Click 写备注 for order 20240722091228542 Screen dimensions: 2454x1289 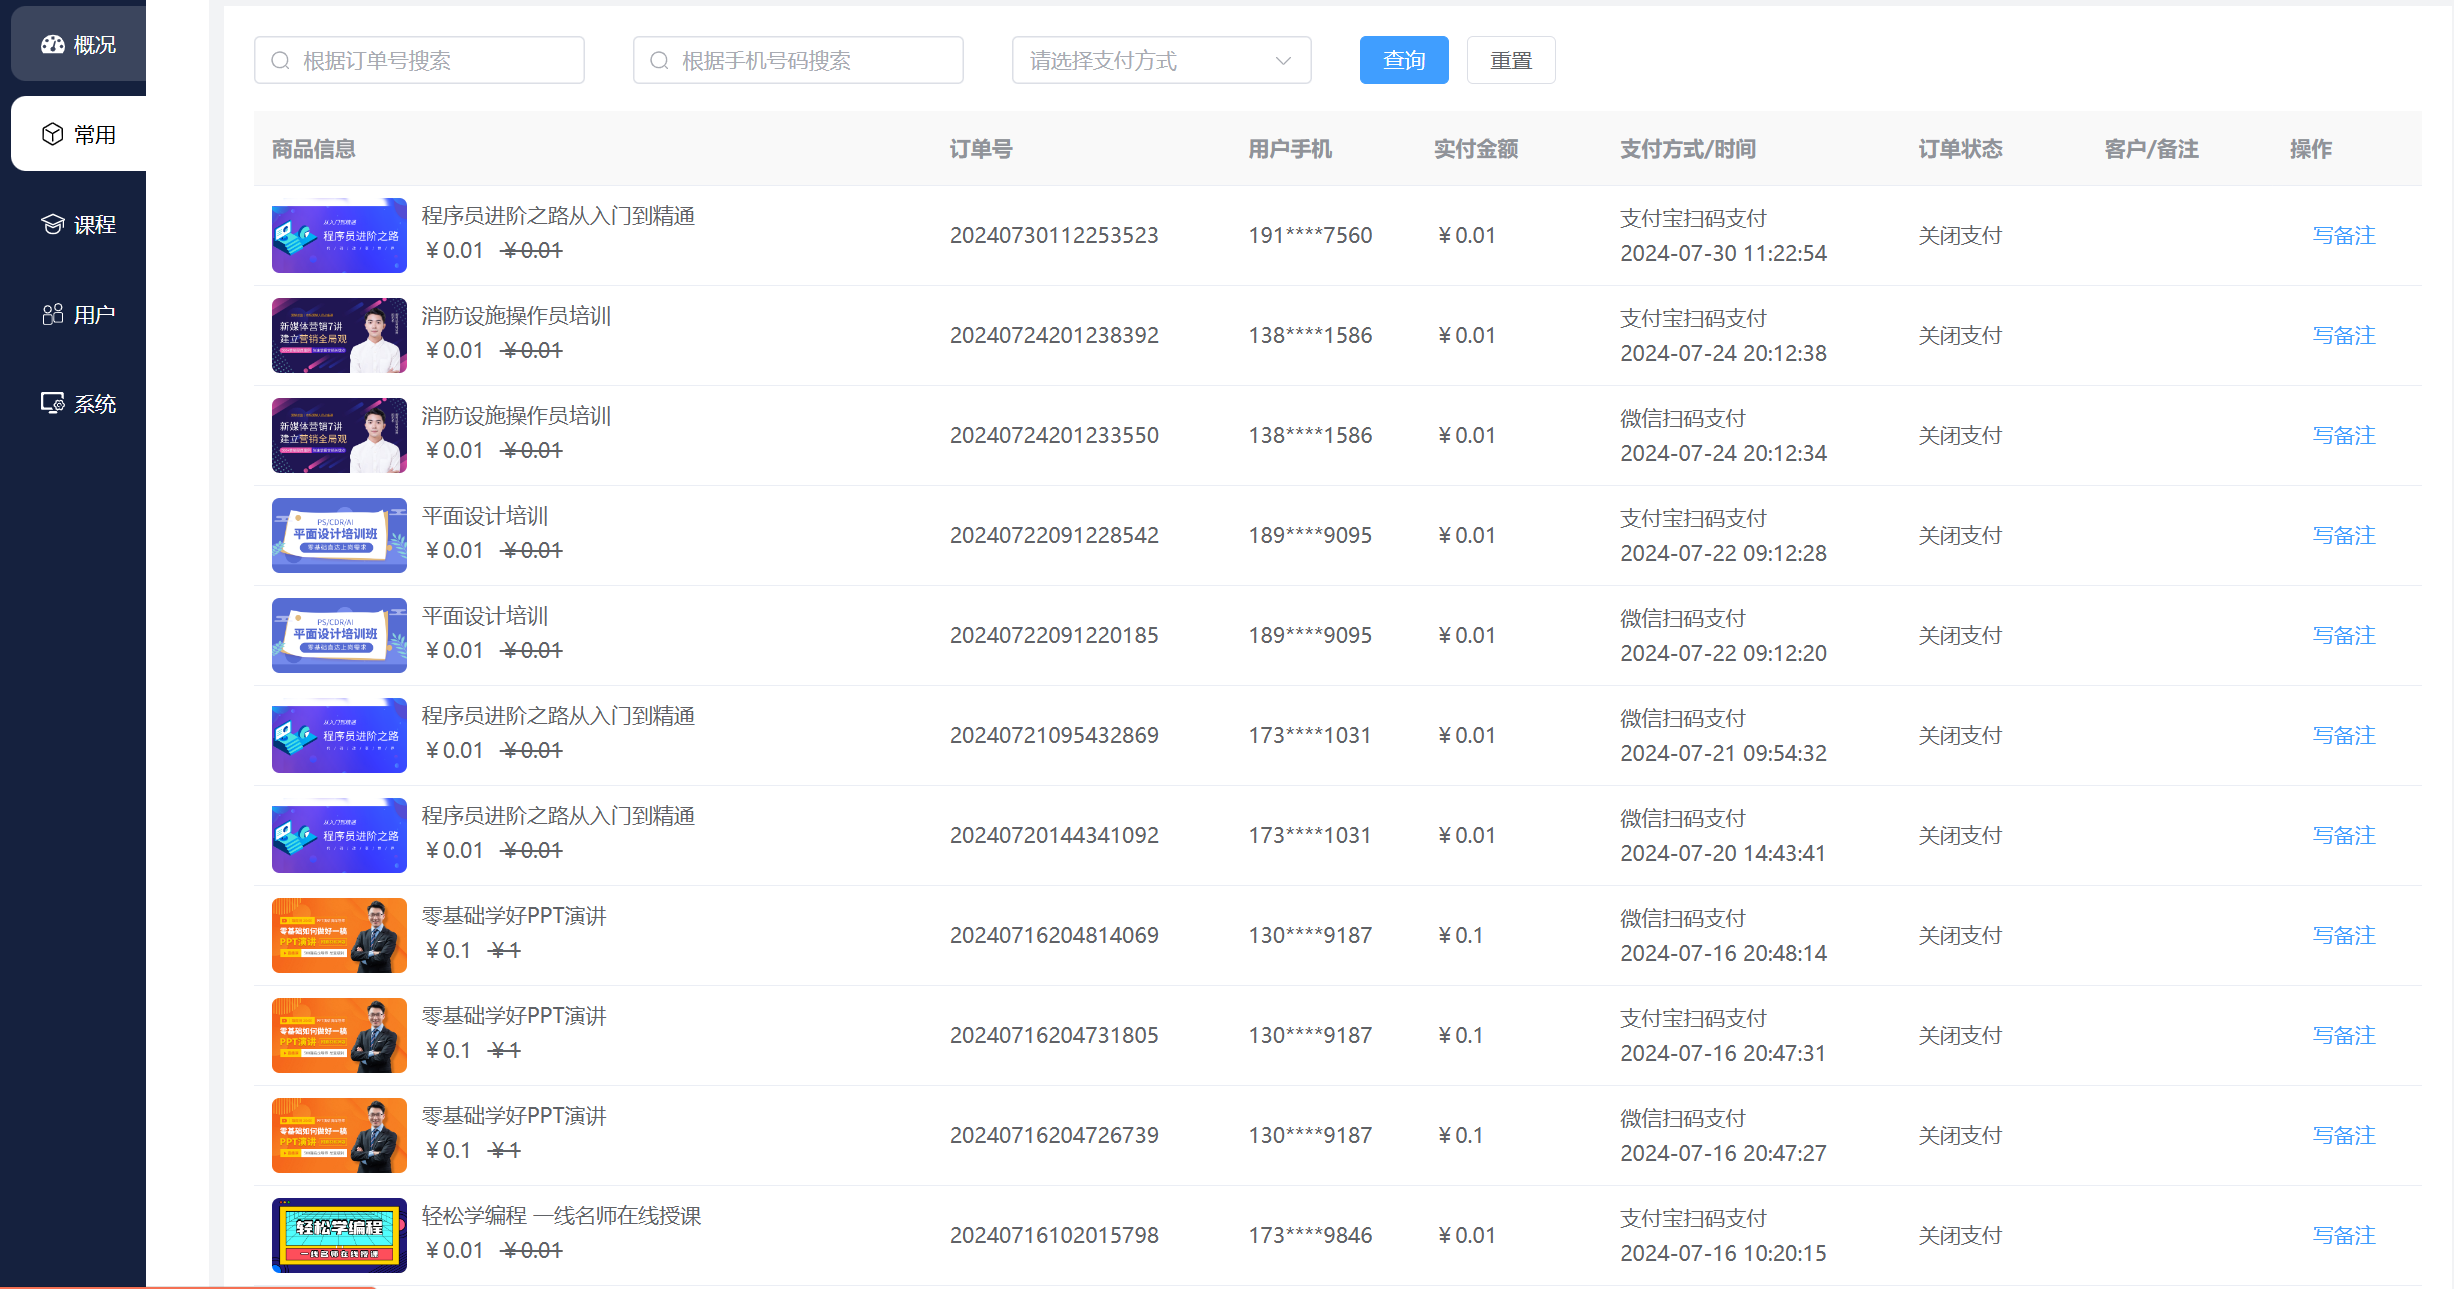coord(2343,536)
